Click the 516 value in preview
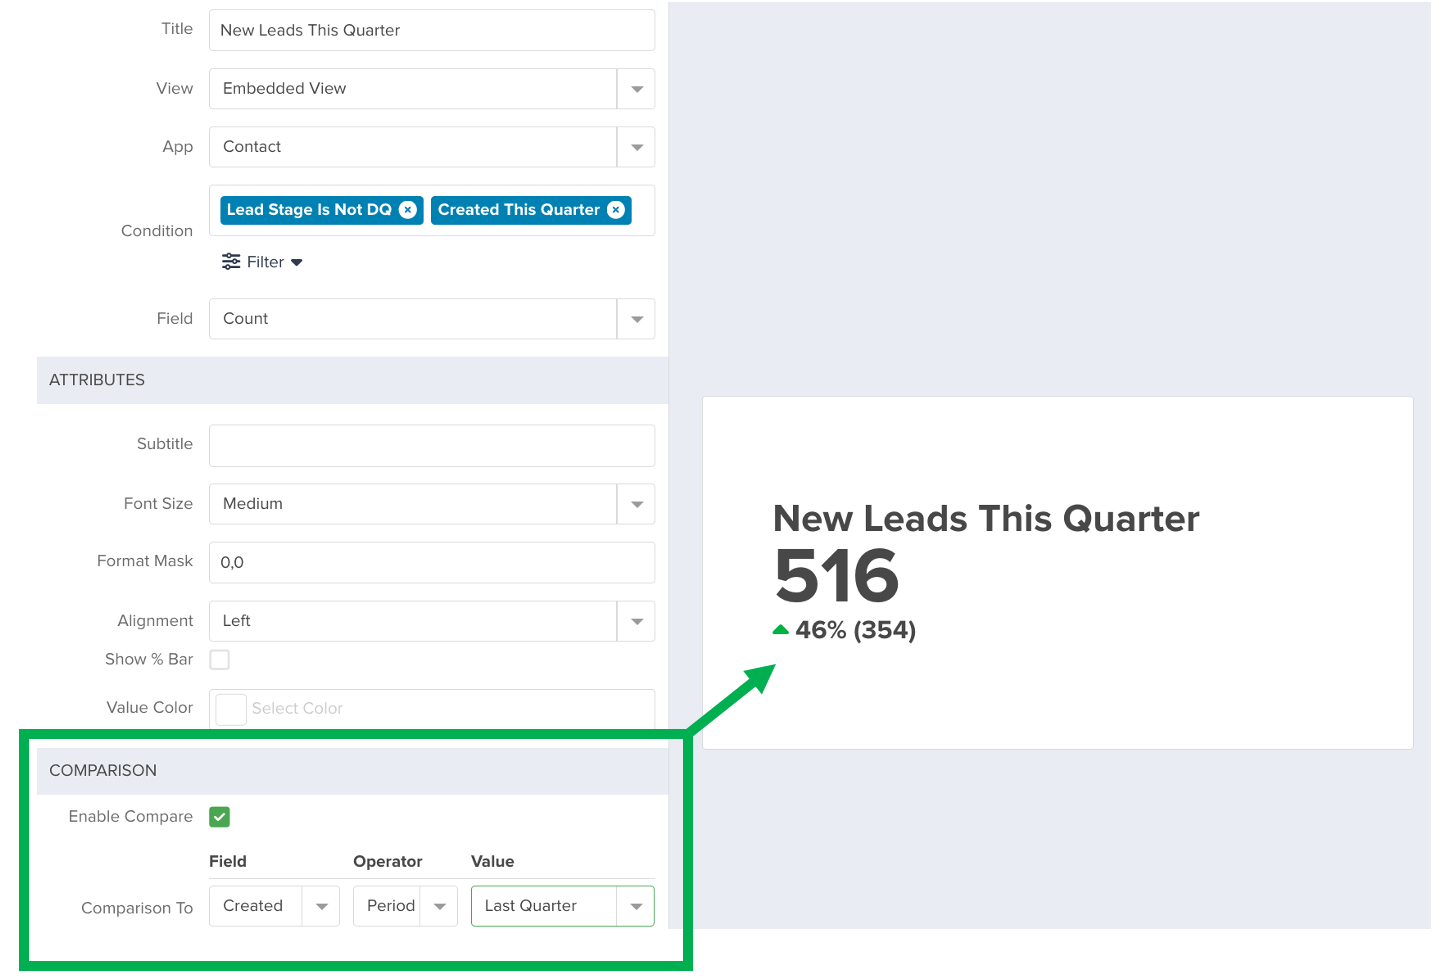The width and height of the screenshot is (1442, 980). pyautogui.click(x=838, y=576)
